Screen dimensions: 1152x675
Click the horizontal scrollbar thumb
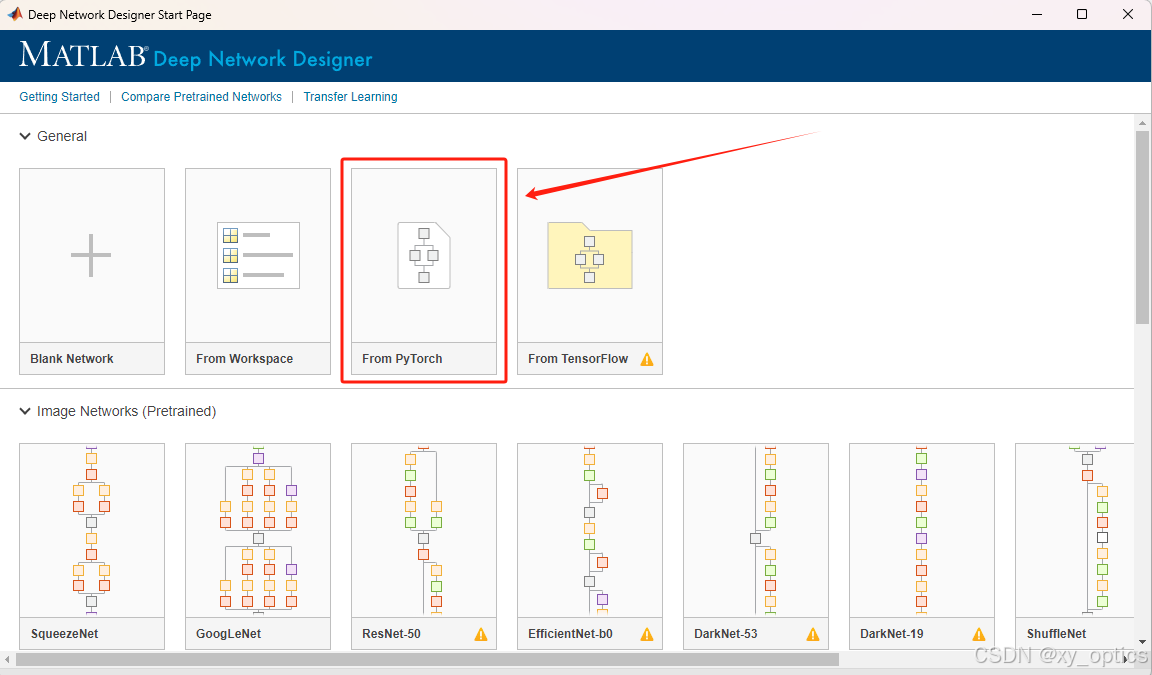428,660
